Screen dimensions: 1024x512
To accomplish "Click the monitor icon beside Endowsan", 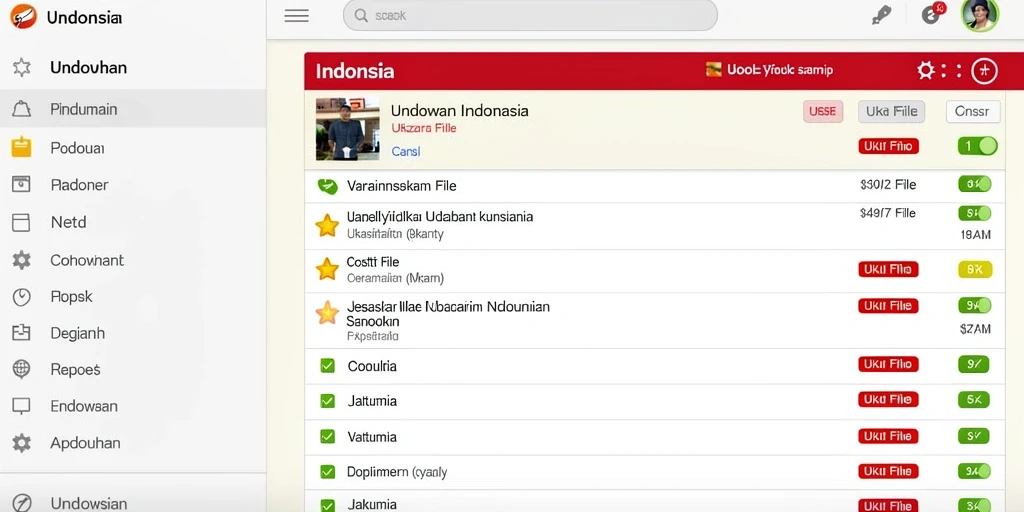I will (22, 406).
